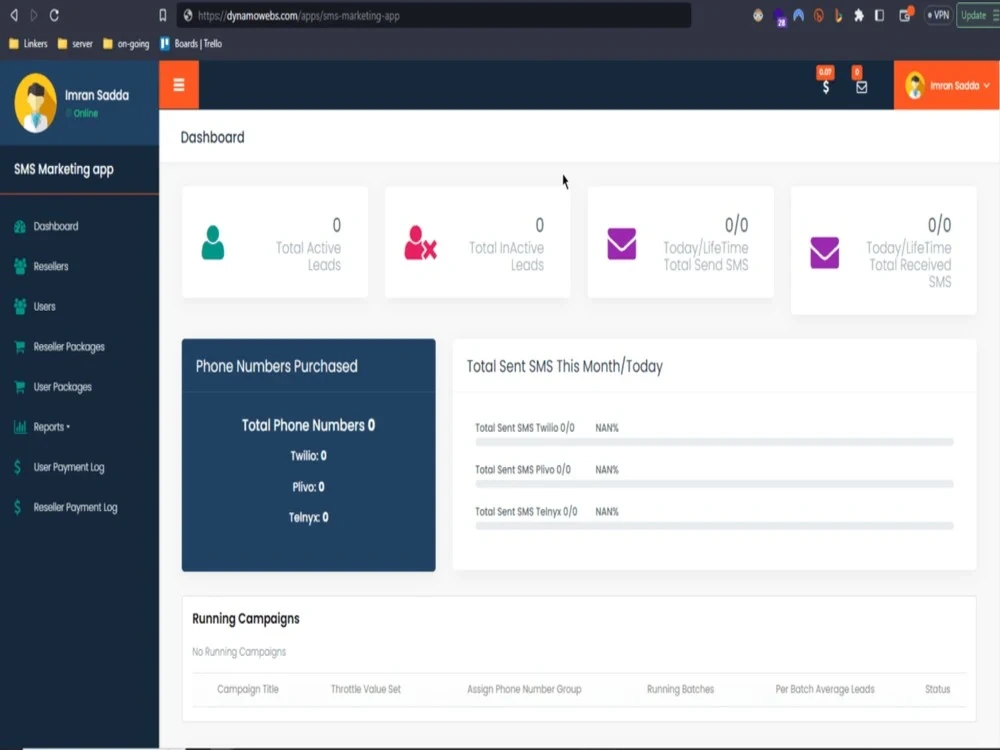The height and width of the screenshot is (750, 1000).
Task: Click the Status column header
Action: (938, 689)
